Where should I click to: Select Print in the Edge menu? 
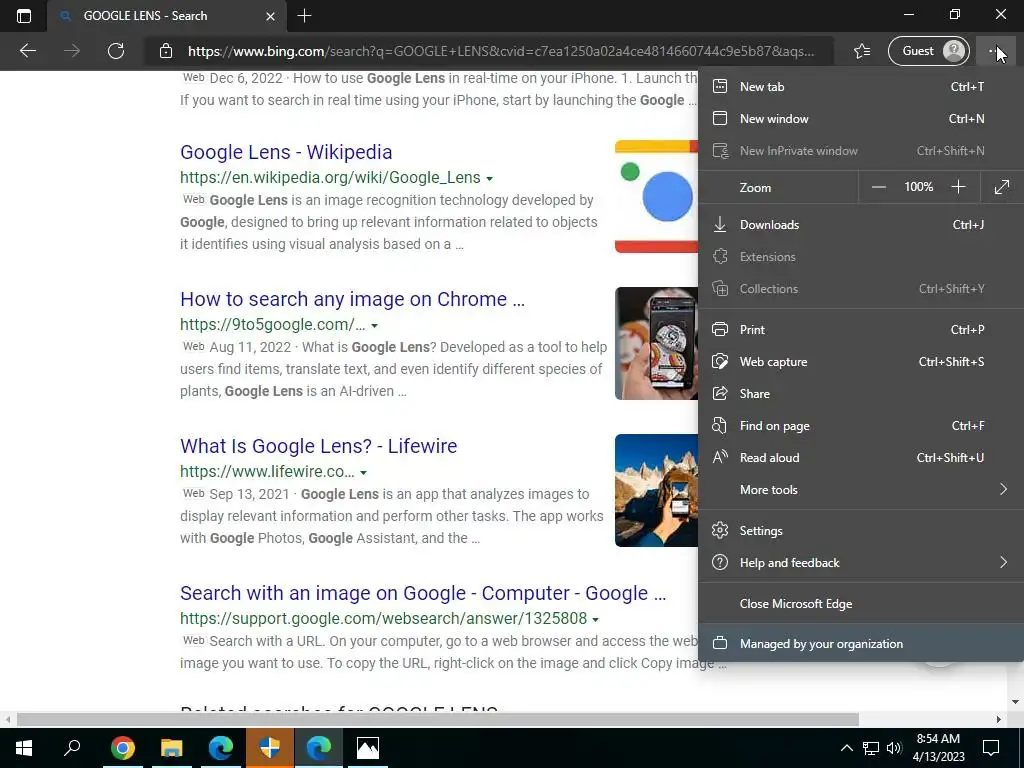pos(861,330)
